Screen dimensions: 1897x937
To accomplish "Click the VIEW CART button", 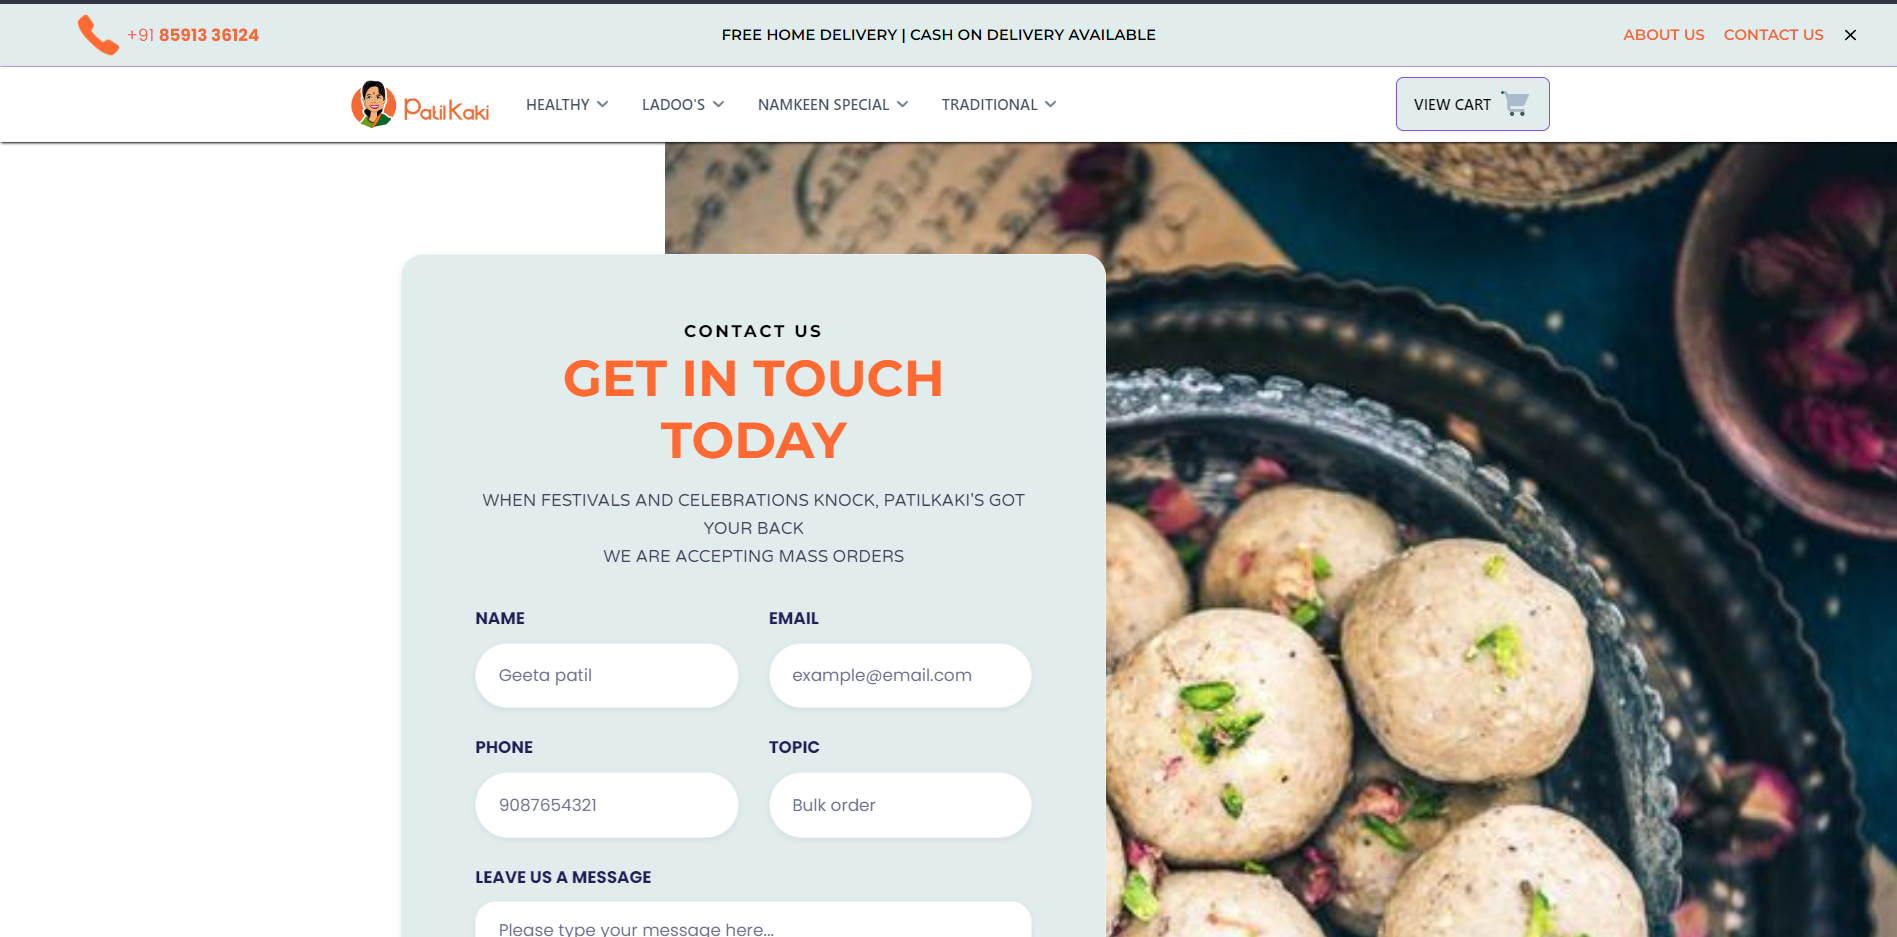I will (1472, 104).
